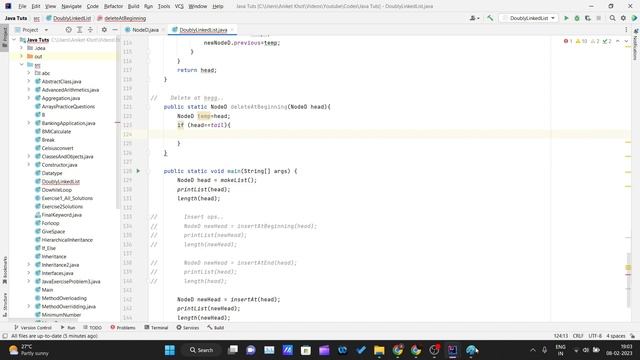Open Windows Start menu
This screenshot has width=640, height=360.
169,350
